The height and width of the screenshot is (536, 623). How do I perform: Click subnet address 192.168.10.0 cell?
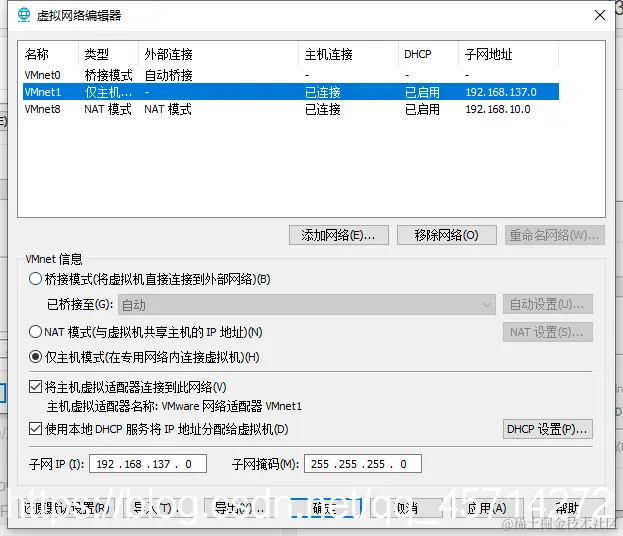[498, 109]
